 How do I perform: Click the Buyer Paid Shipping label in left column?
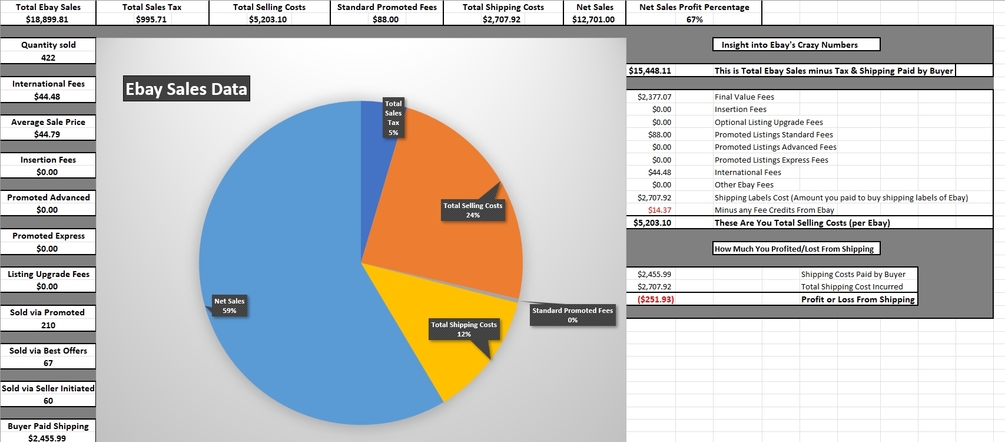pos(48,426)
